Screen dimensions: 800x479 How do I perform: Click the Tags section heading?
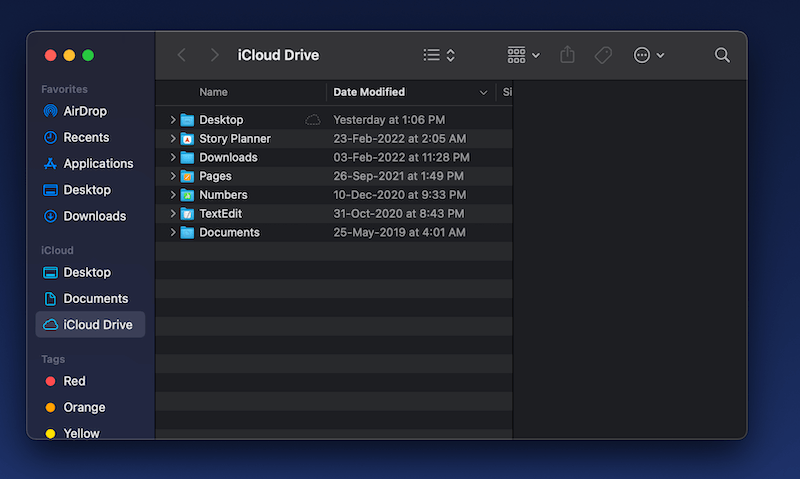[x=53, y=359]
